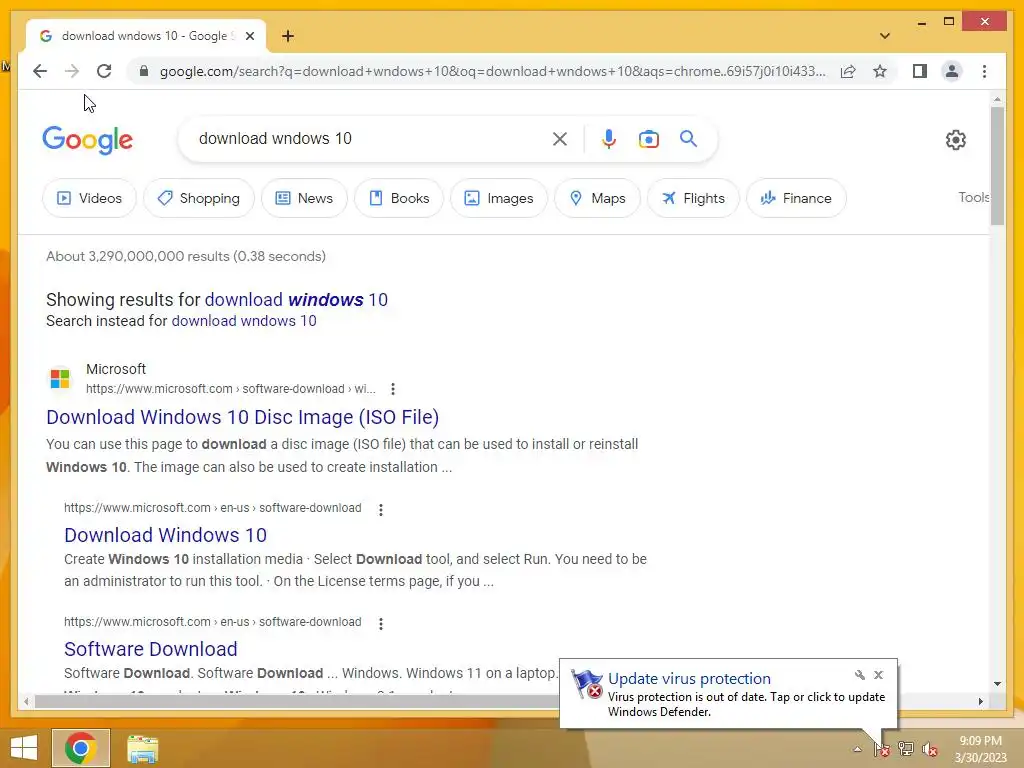Open Chrome side panel
This screenshot has width=1024, height=768.
(920, 71)
